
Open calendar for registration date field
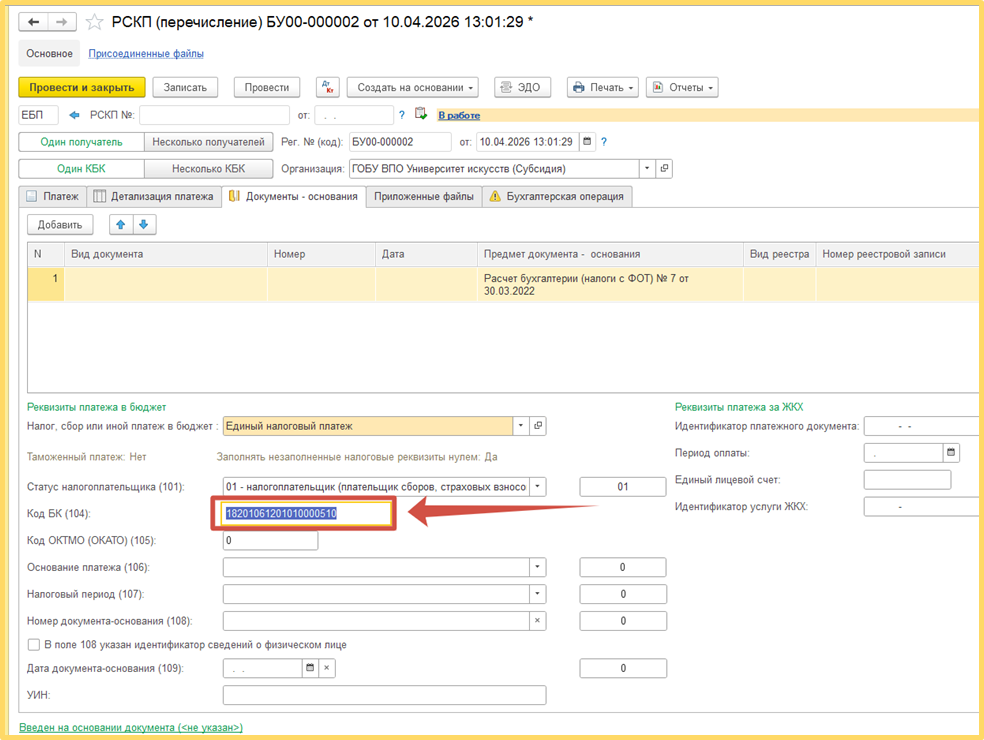[x=587, y=142]
